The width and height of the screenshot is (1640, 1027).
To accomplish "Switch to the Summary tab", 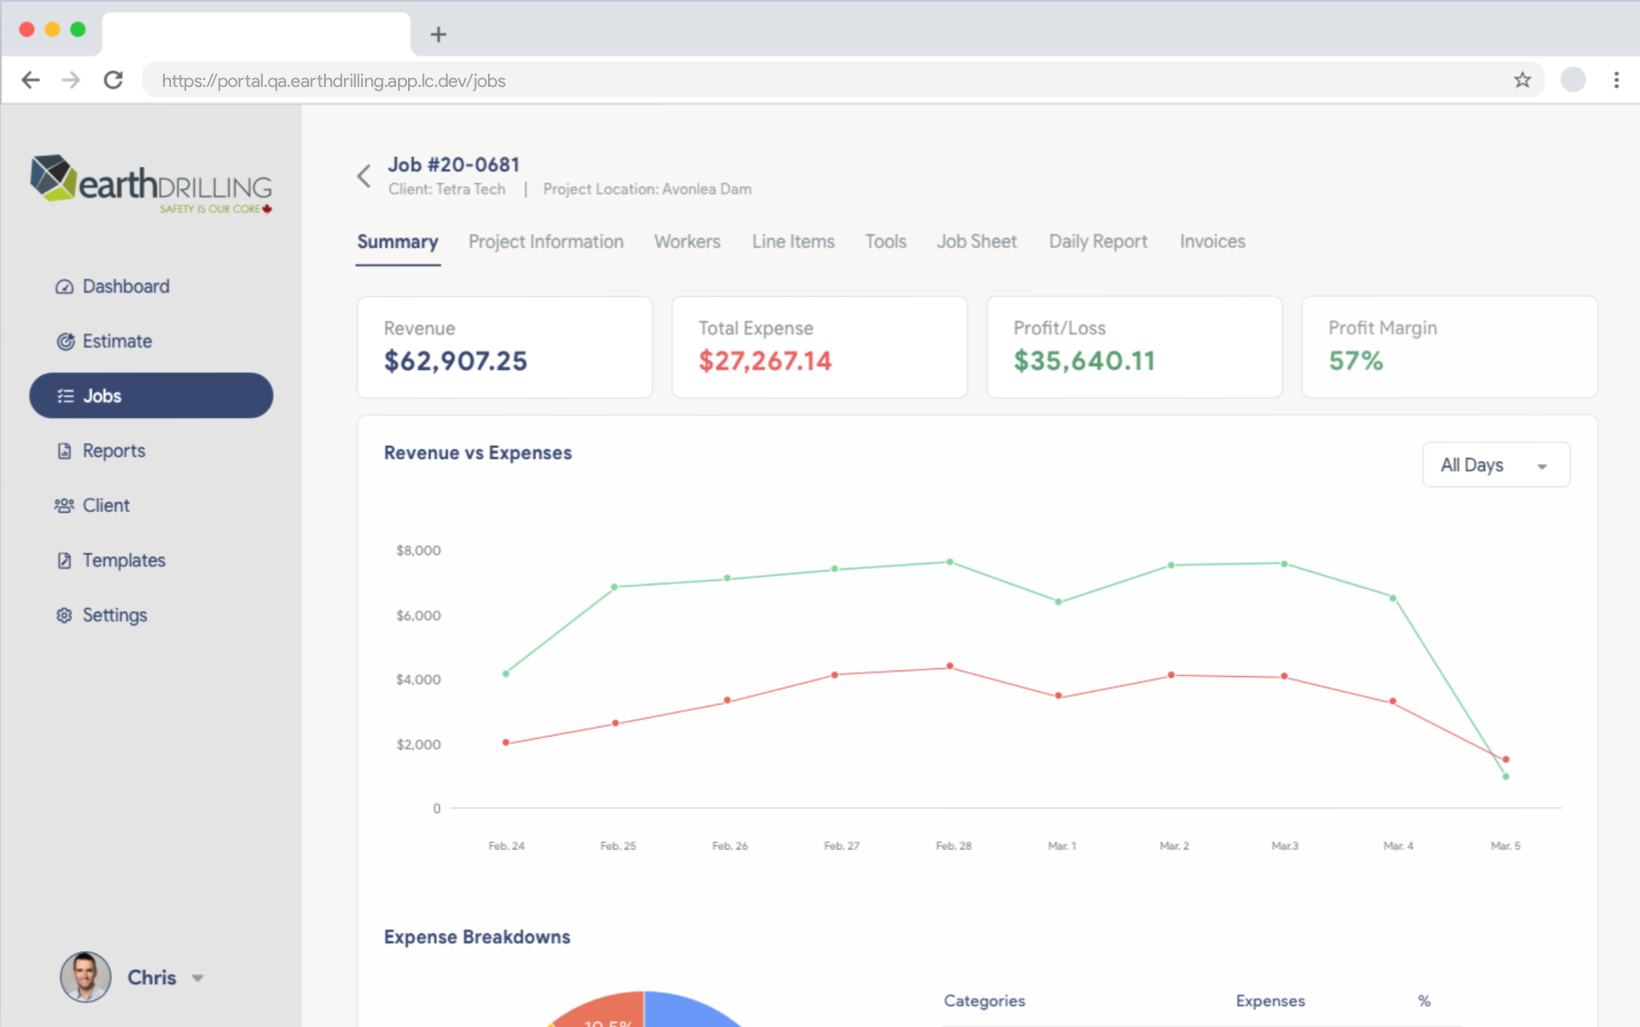I will tap(398, 242).
